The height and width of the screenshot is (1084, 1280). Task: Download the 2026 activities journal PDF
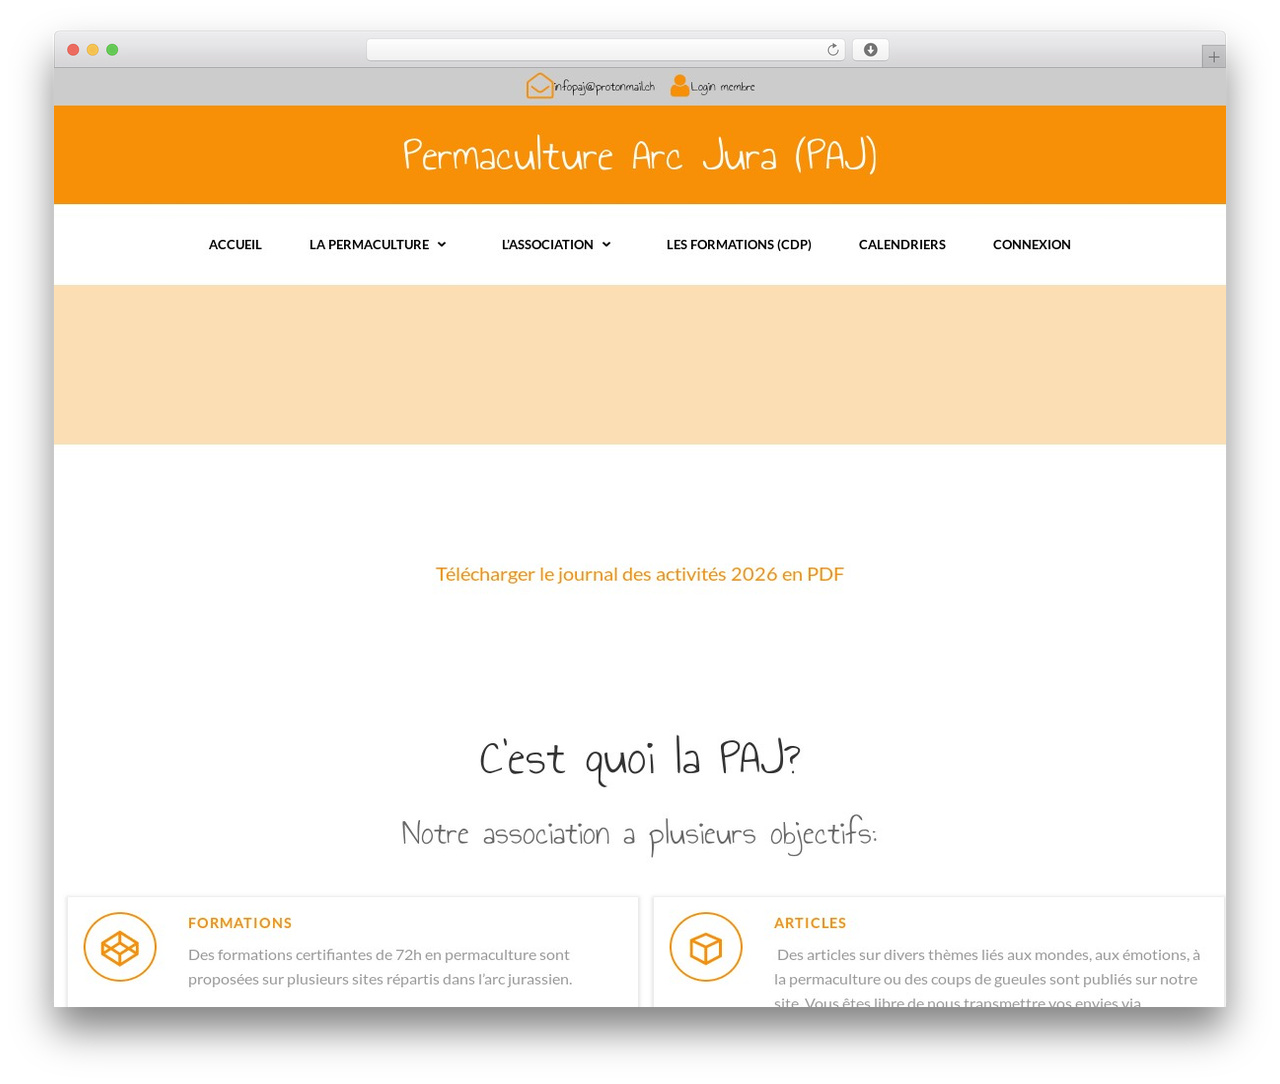pos(640,573)
